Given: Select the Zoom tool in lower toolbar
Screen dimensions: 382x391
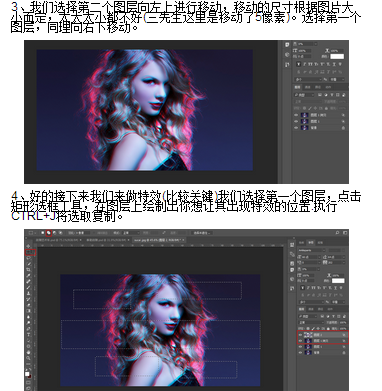Looking at the screenshot, I should (x=29, y=358).
